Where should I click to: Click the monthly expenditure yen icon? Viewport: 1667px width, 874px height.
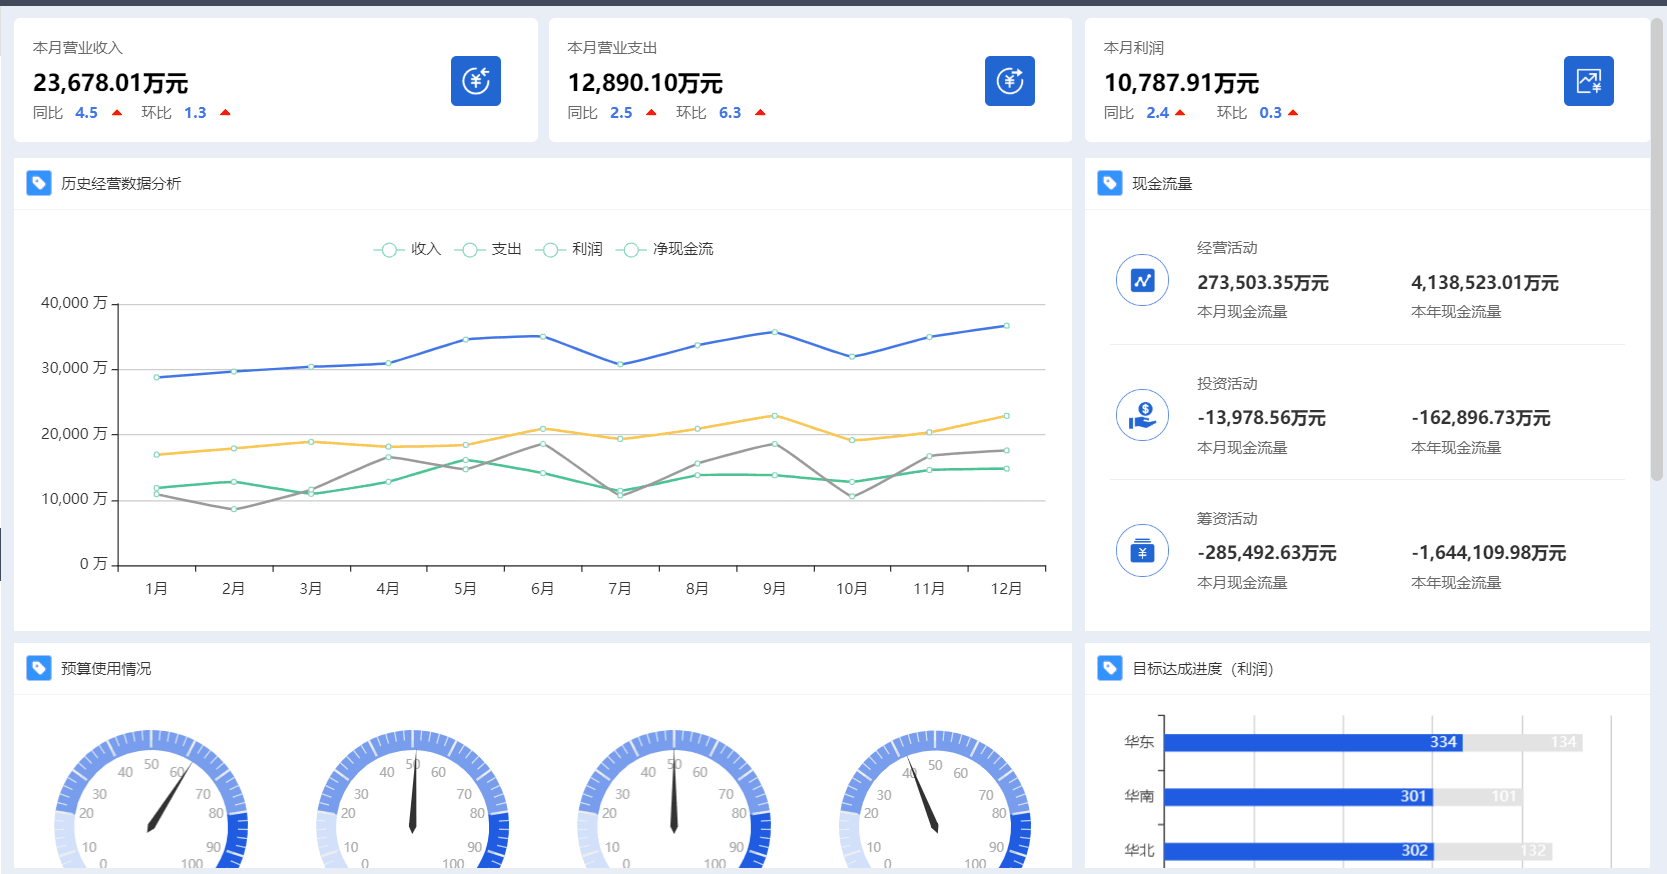point(1010,81)
